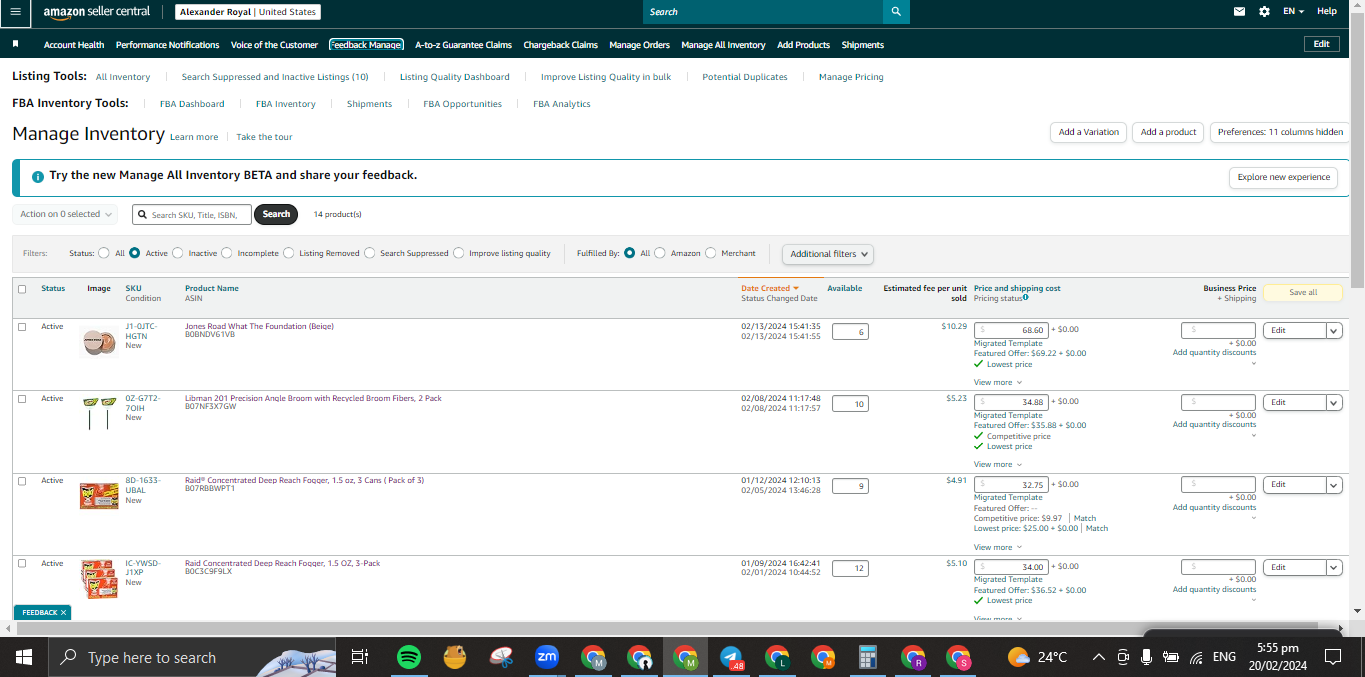Open the Take the tour link

[x=264, y=137]
